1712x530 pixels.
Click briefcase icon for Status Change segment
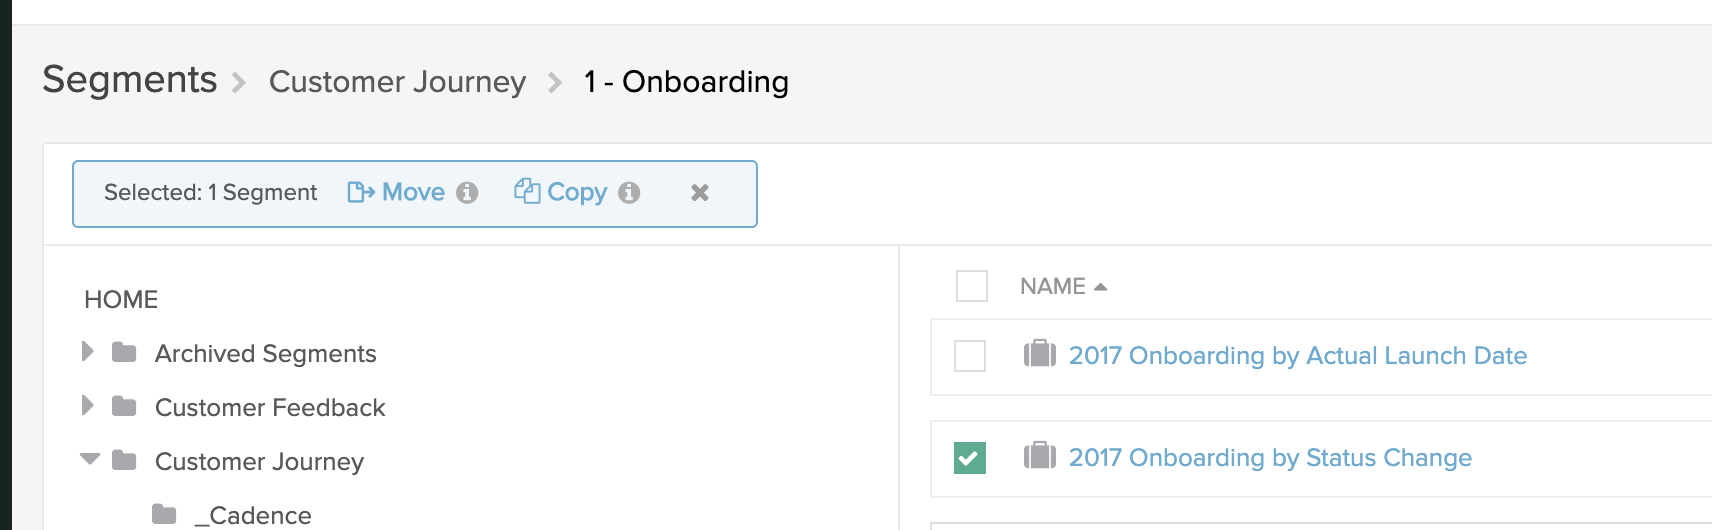tap(1040, 456)
